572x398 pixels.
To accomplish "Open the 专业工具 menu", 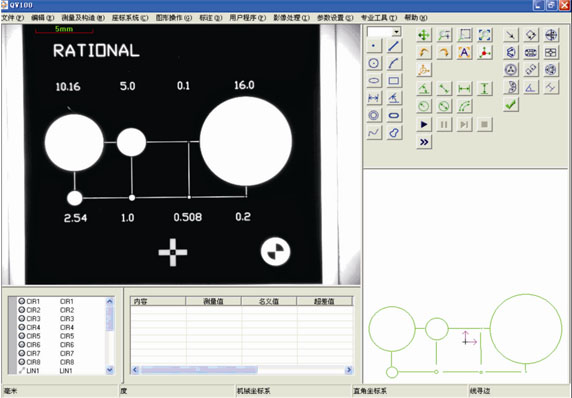I will pyautogui.click(x=379, y=18).
